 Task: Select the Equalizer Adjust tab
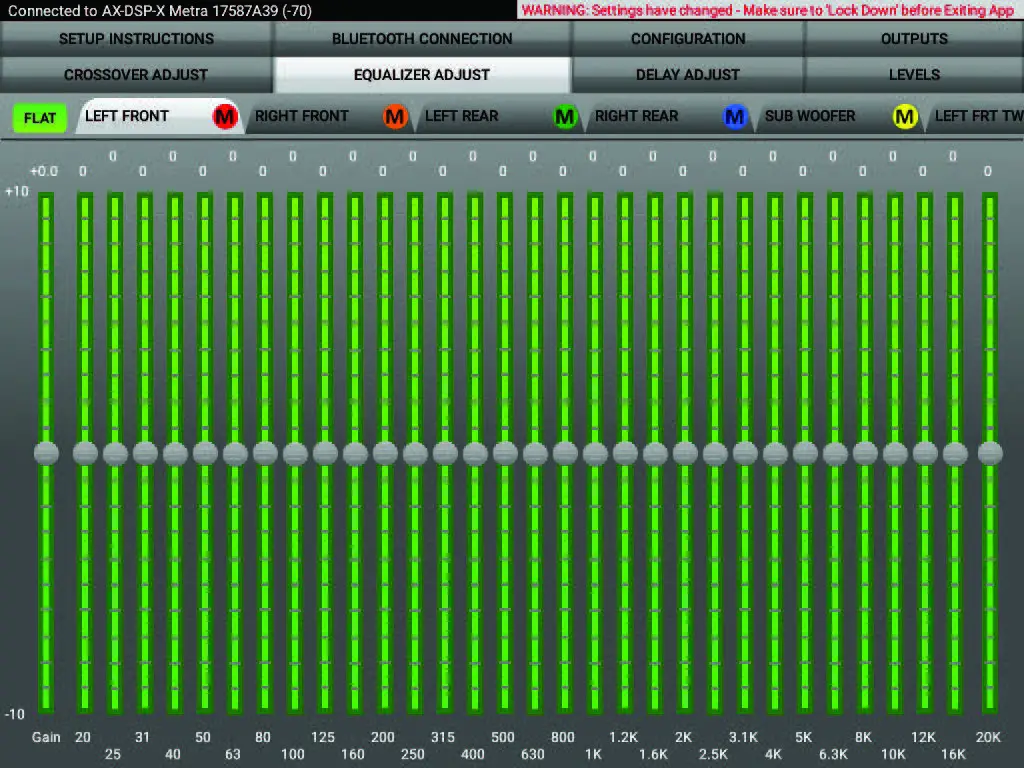422,74
